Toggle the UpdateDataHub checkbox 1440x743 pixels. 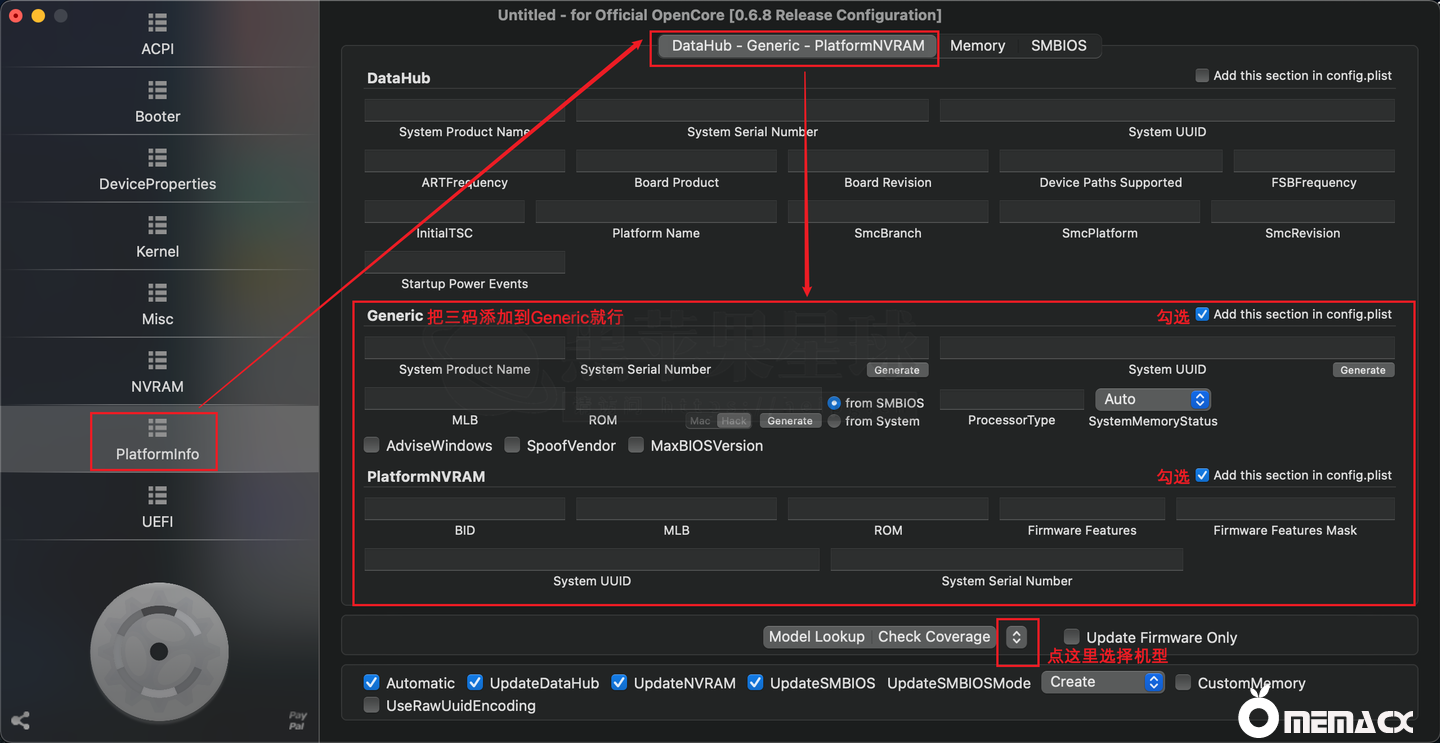tap(475, 683)
